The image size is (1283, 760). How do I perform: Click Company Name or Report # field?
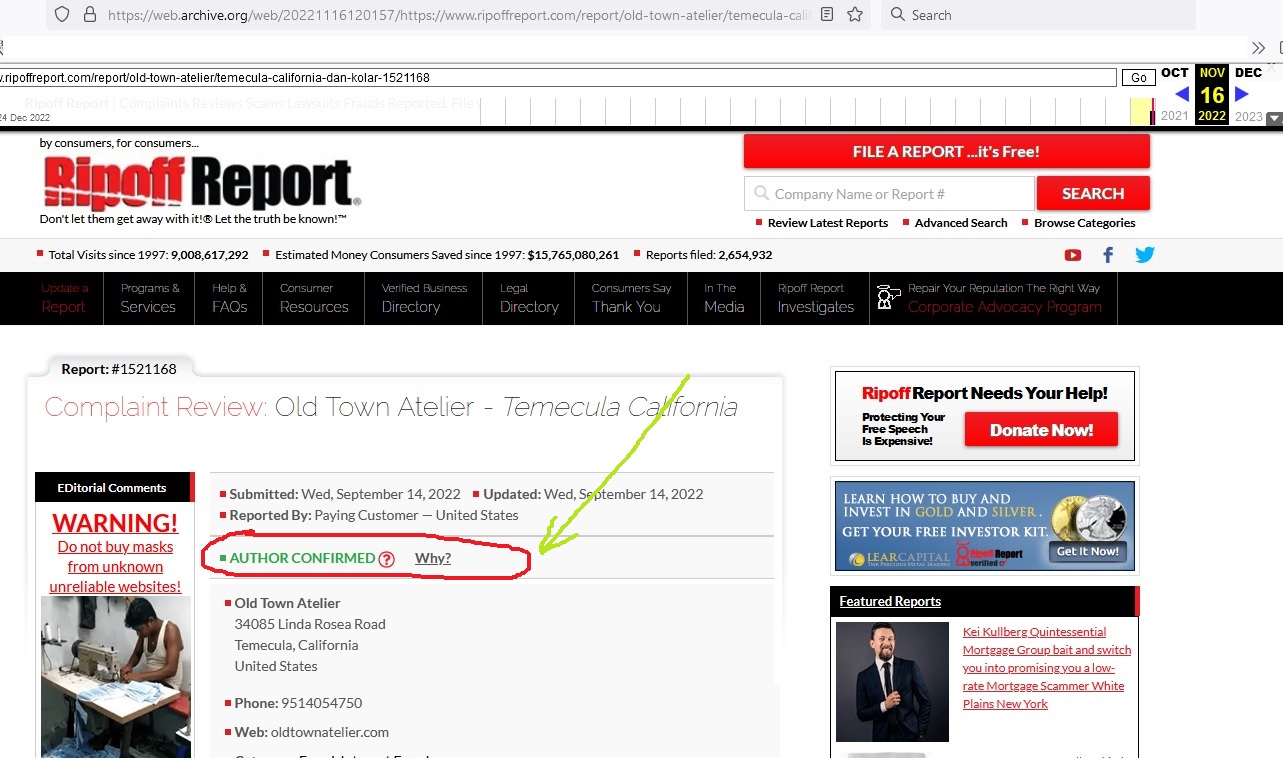pyautogui.click(x=889, y=194)
